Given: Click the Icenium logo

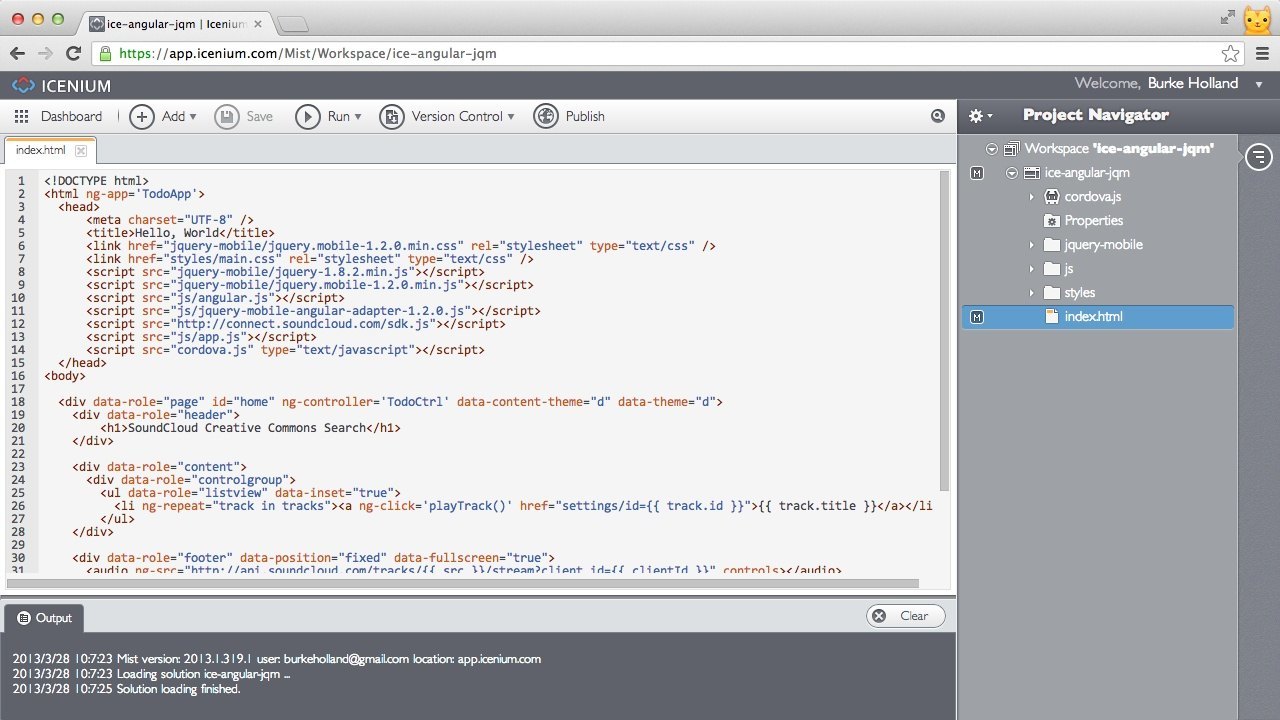Looking at the screenshot, I should tap(23, 86).
